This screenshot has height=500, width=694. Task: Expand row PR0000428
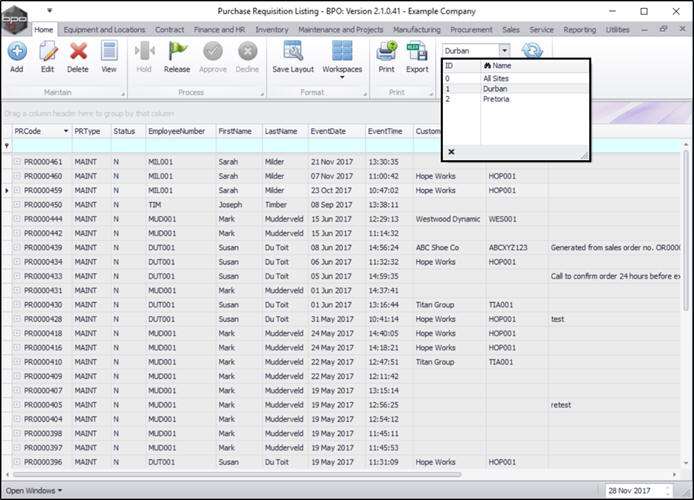[x=17, y=319]
